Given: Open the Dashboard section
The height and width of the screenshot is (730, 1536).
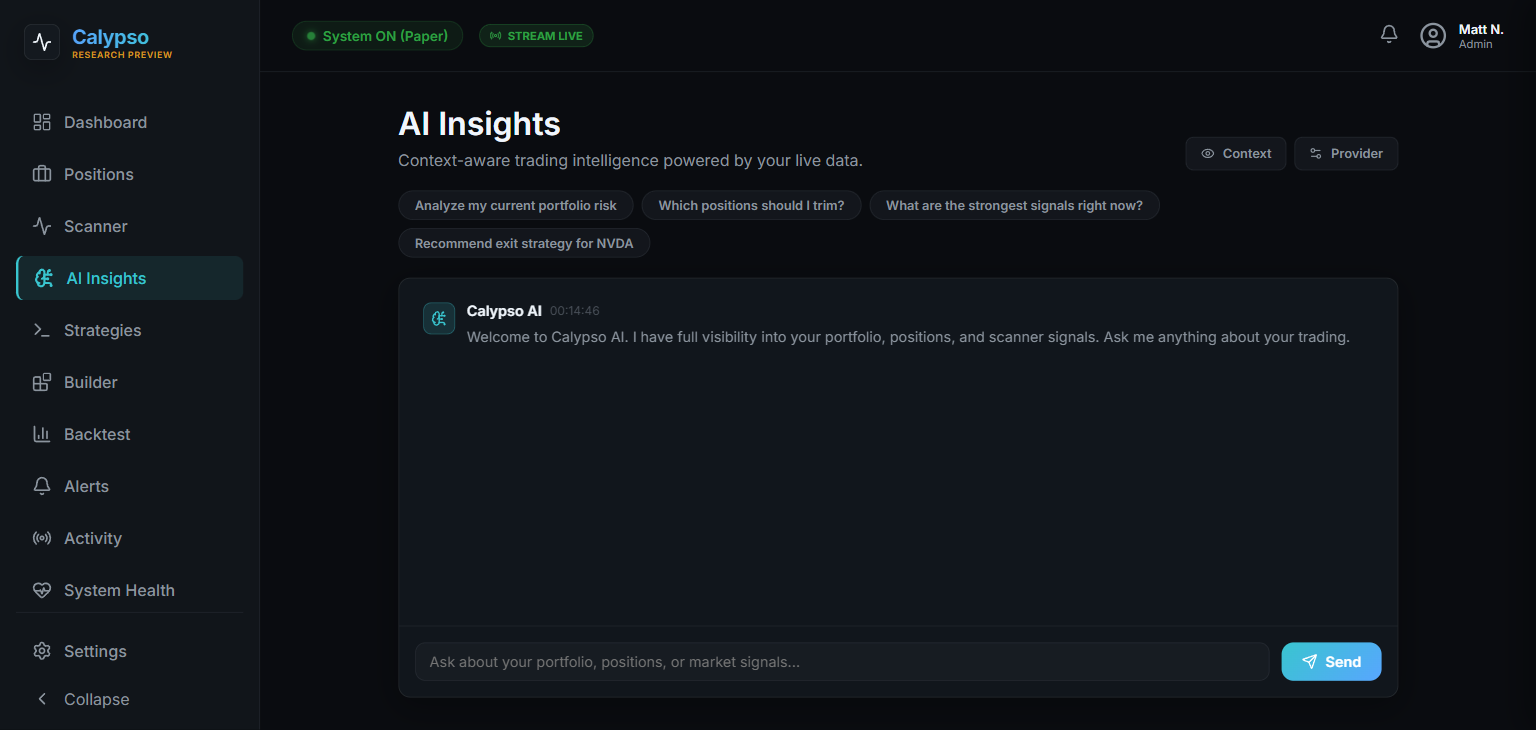Looking at the screenshot, I should pyautogui.click(x=104, y=122).
